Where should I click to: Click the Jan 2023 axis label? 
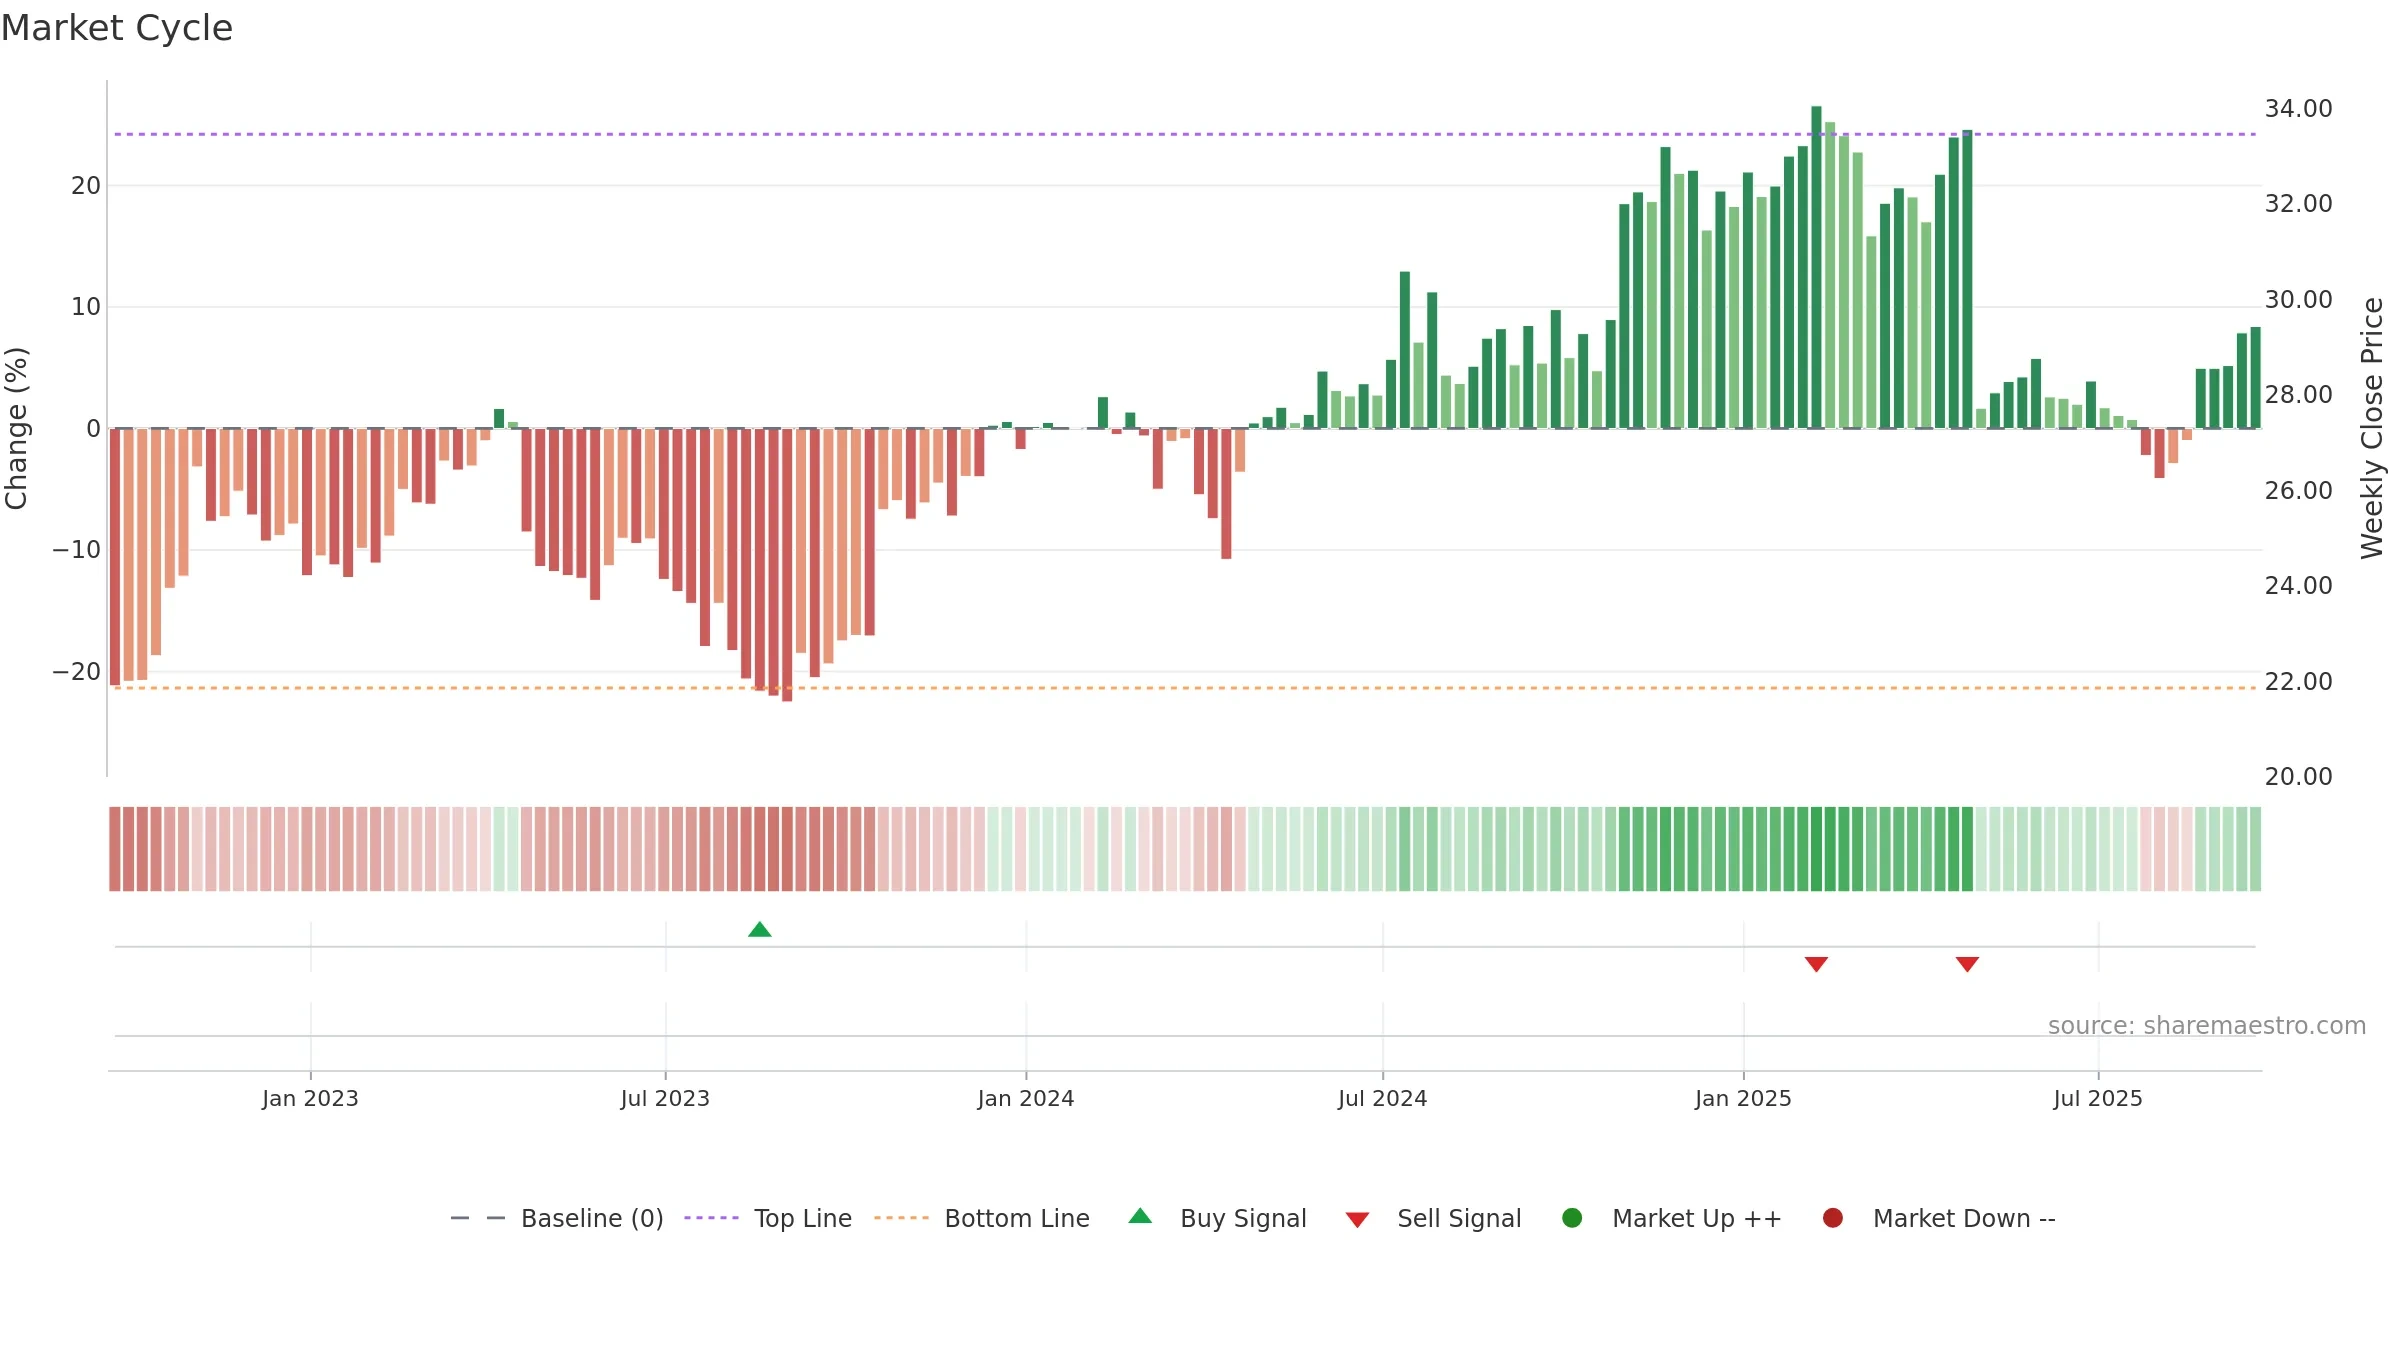coord(310,1098)
